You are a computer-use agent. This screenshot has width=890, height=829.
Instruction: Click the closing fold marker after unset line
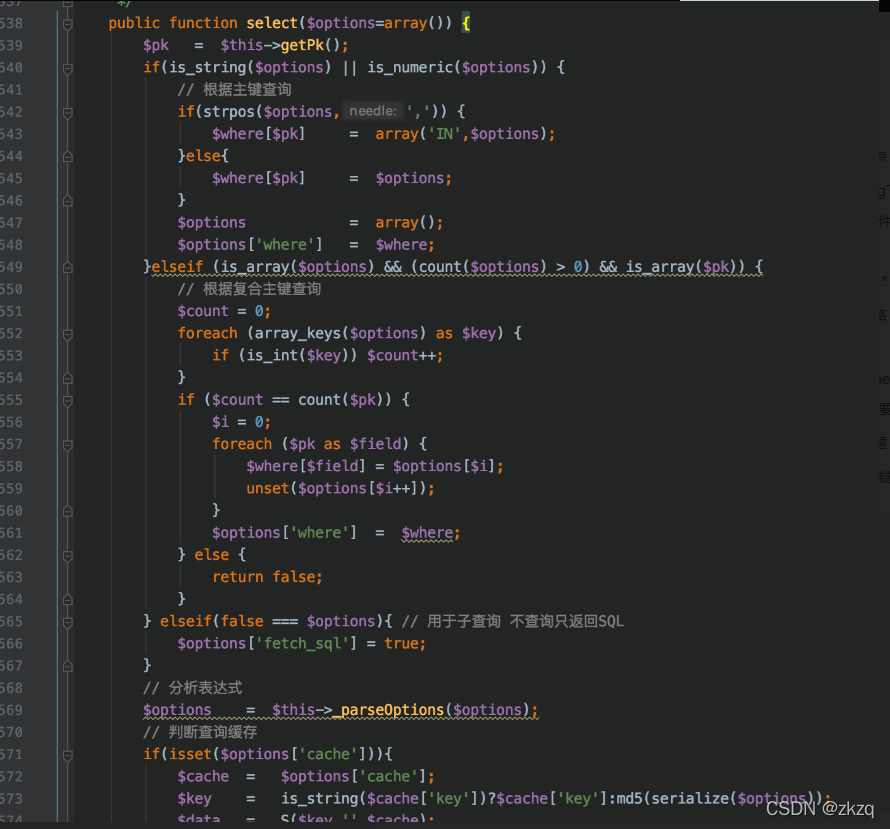(x=68, y=511)
